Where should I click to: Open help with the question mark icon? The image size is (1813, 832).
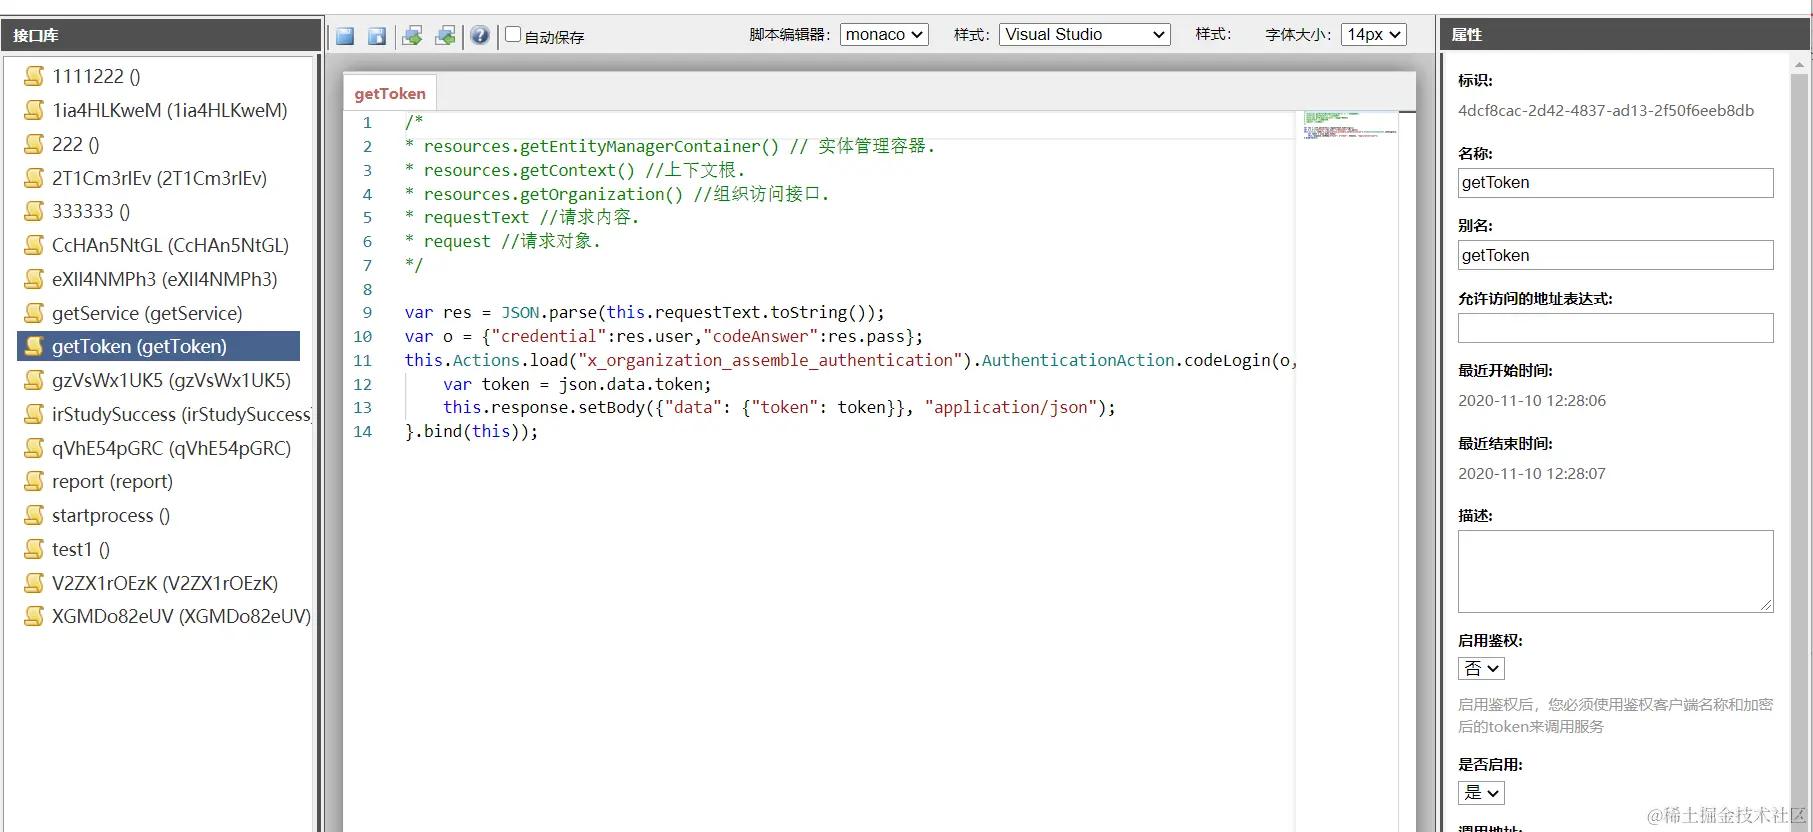(480, 36)
